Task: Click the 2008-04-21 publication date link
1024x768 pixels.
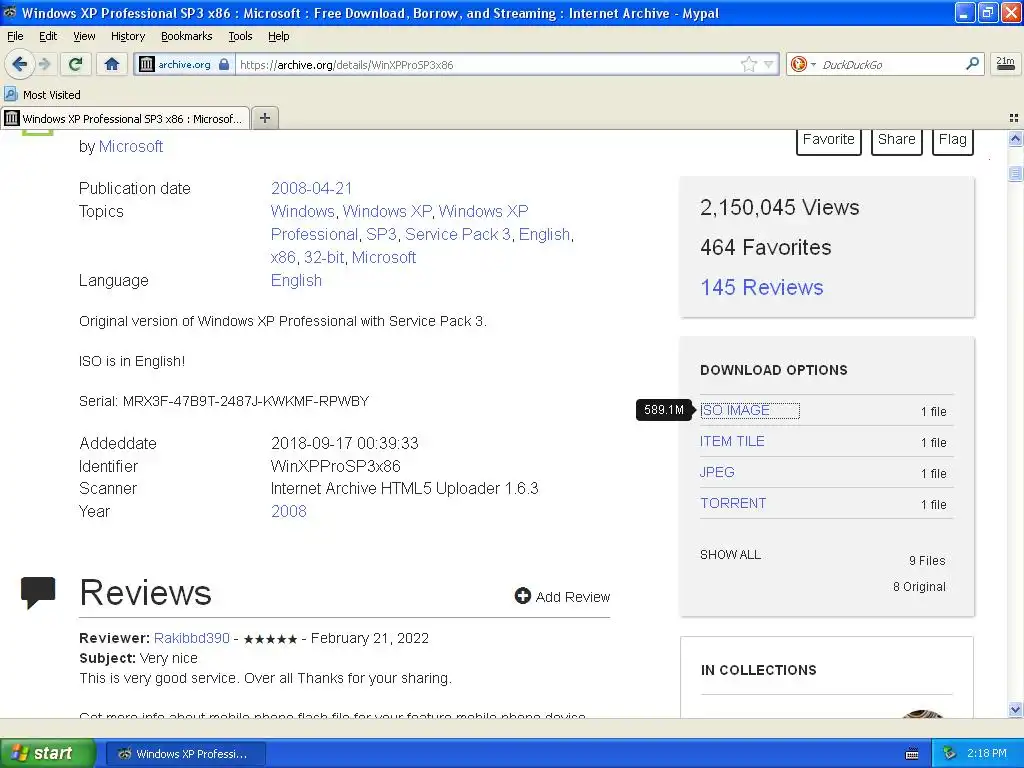Action: pyautogui.click(x=312, y=188)
